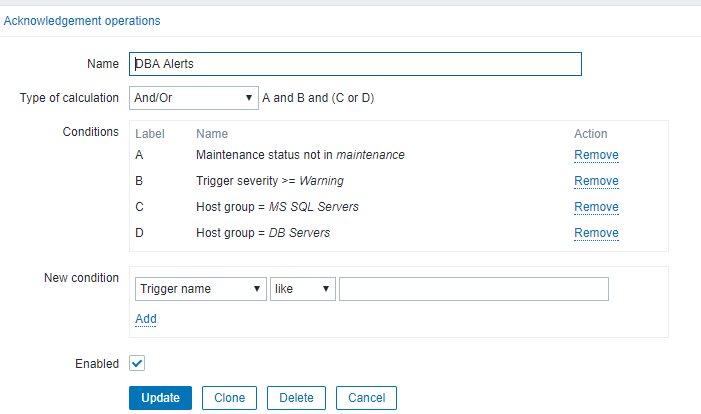
Task: Open the Acknowledgement operations tab
Action: coord(82,20)
